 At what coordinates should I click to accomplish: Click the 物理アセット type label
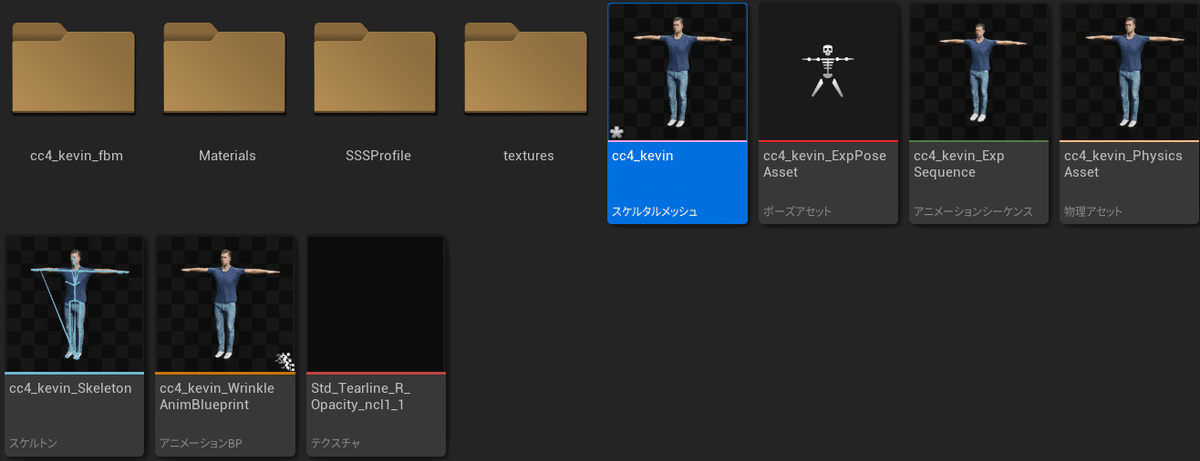tap(1092, 212)
